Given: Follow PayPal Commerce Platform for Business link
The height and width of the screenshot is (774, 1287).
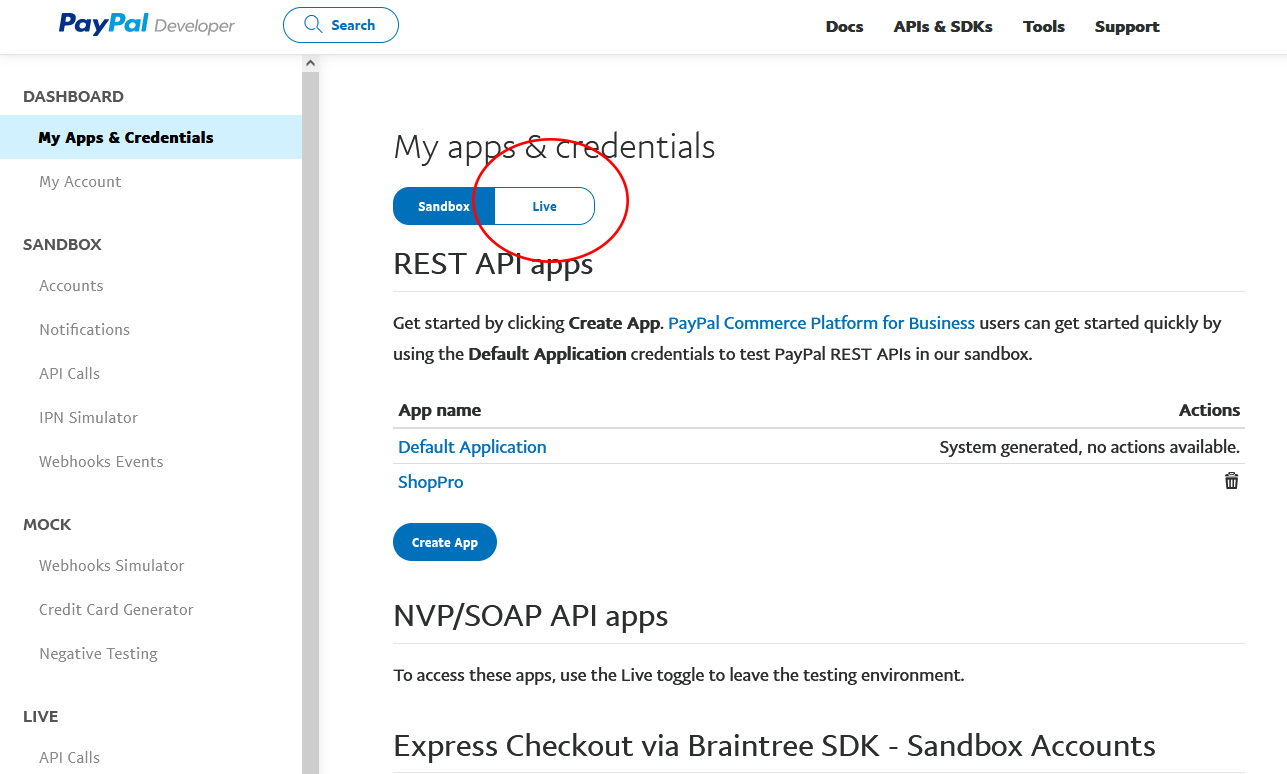Looking at the screenshot, I should tap(821, 323).
